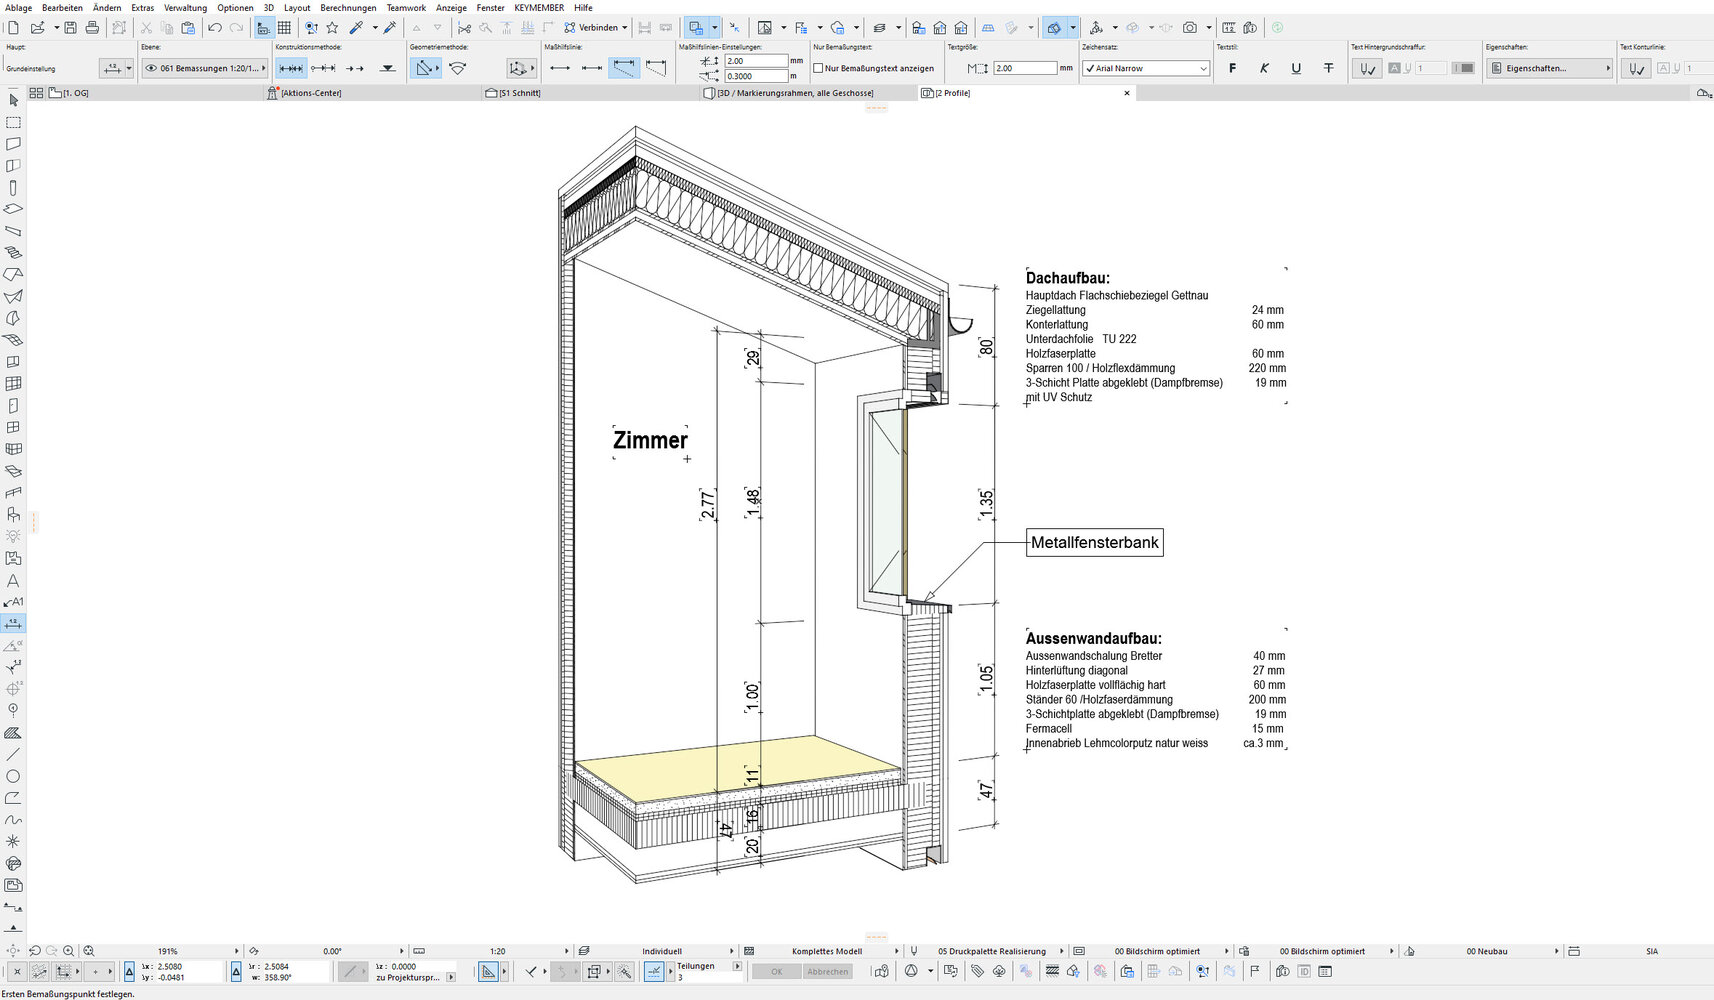The height and width of the screenshot is (1000, 1714).
Task: Select the highlighted dimension witness line type
Action: (x=624, y=68)
